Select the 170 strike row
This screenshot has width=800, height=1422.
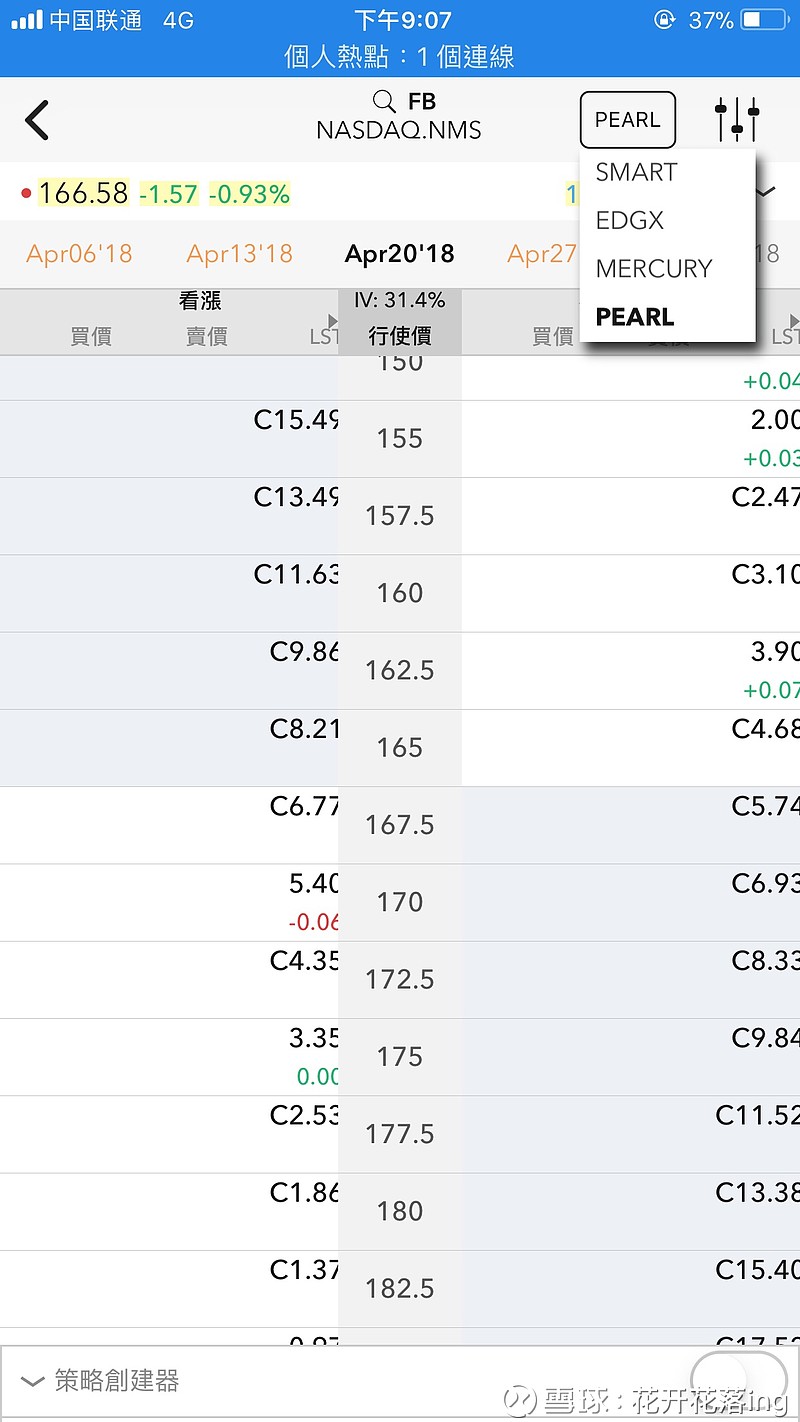coord(400,901)
